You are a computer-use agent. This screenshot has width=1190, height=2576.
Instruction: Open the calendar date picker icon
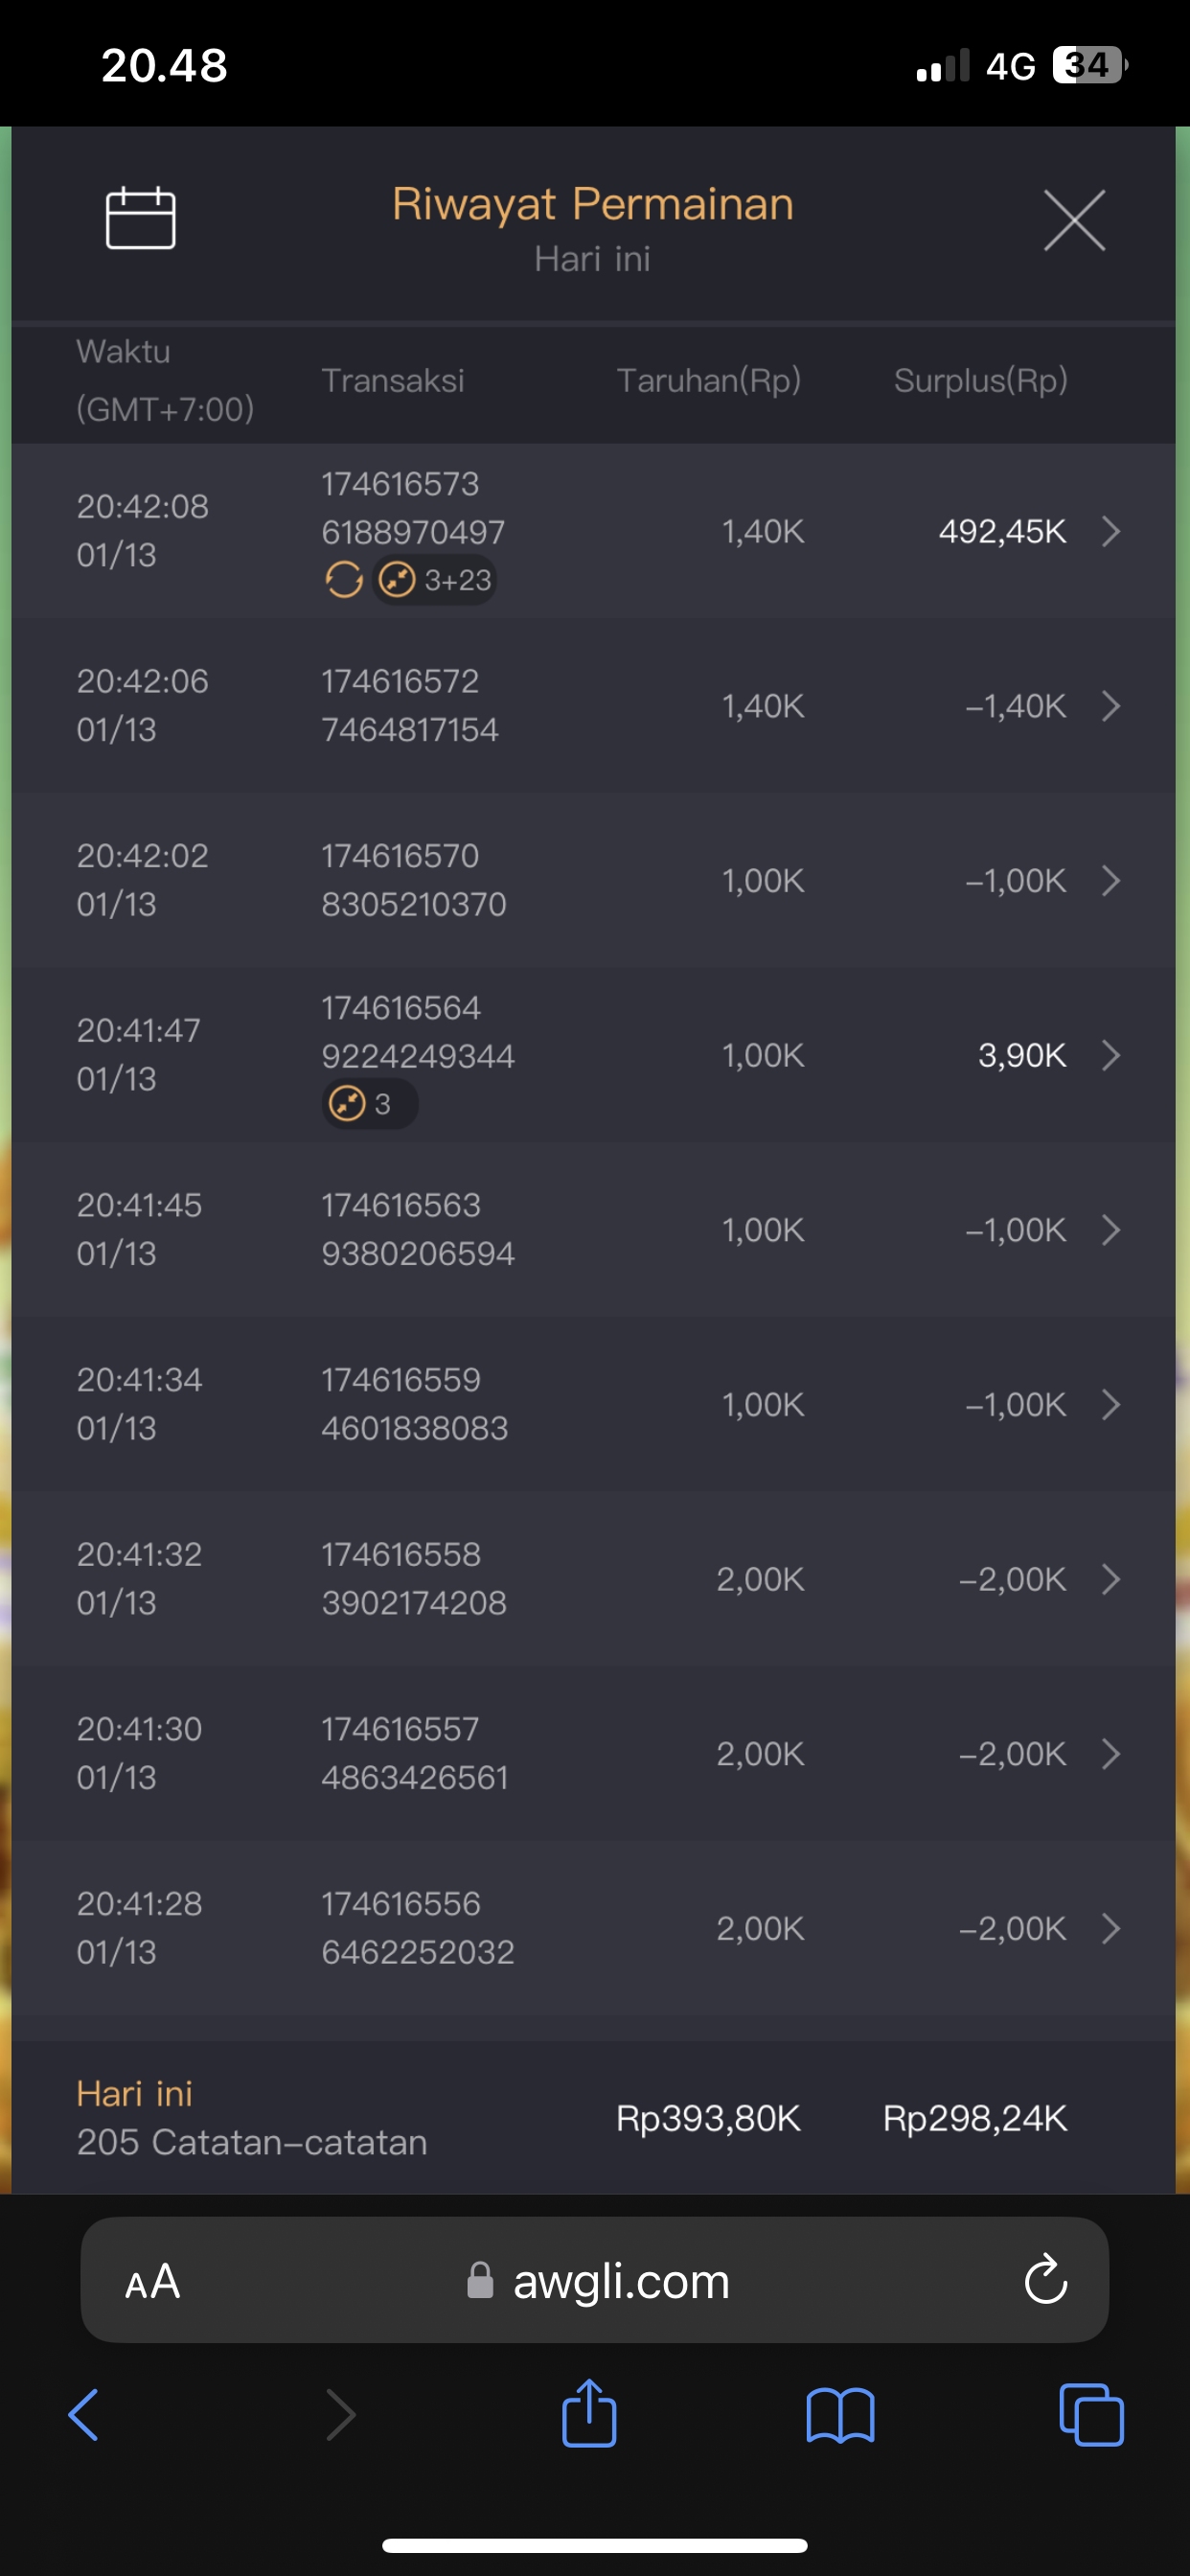[x=141, y=218]
